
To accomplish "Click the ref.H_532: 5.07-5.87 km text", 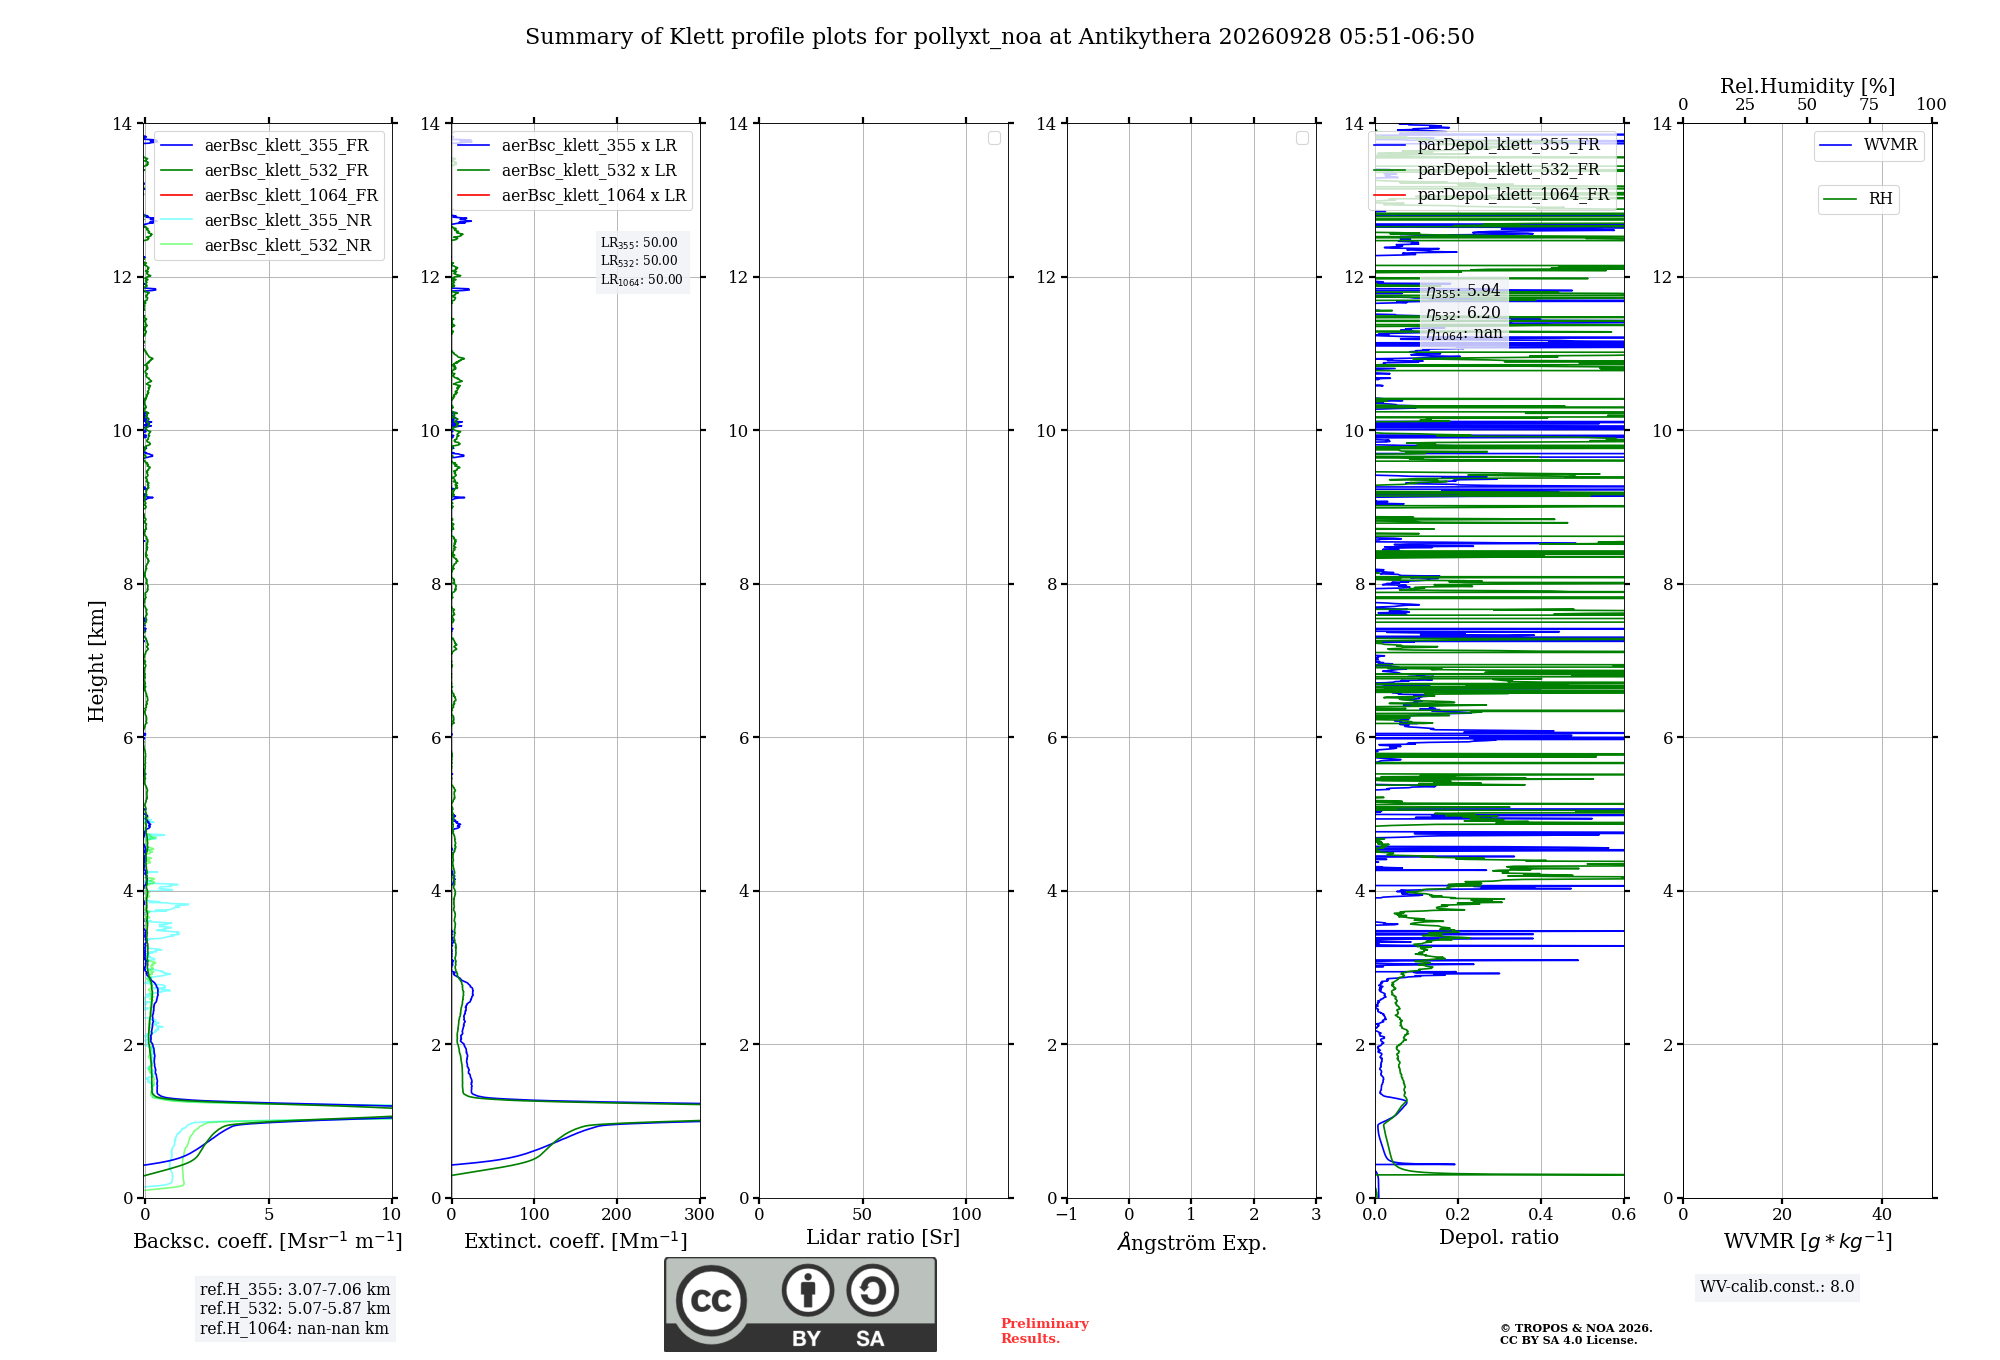I will 295,1309.
